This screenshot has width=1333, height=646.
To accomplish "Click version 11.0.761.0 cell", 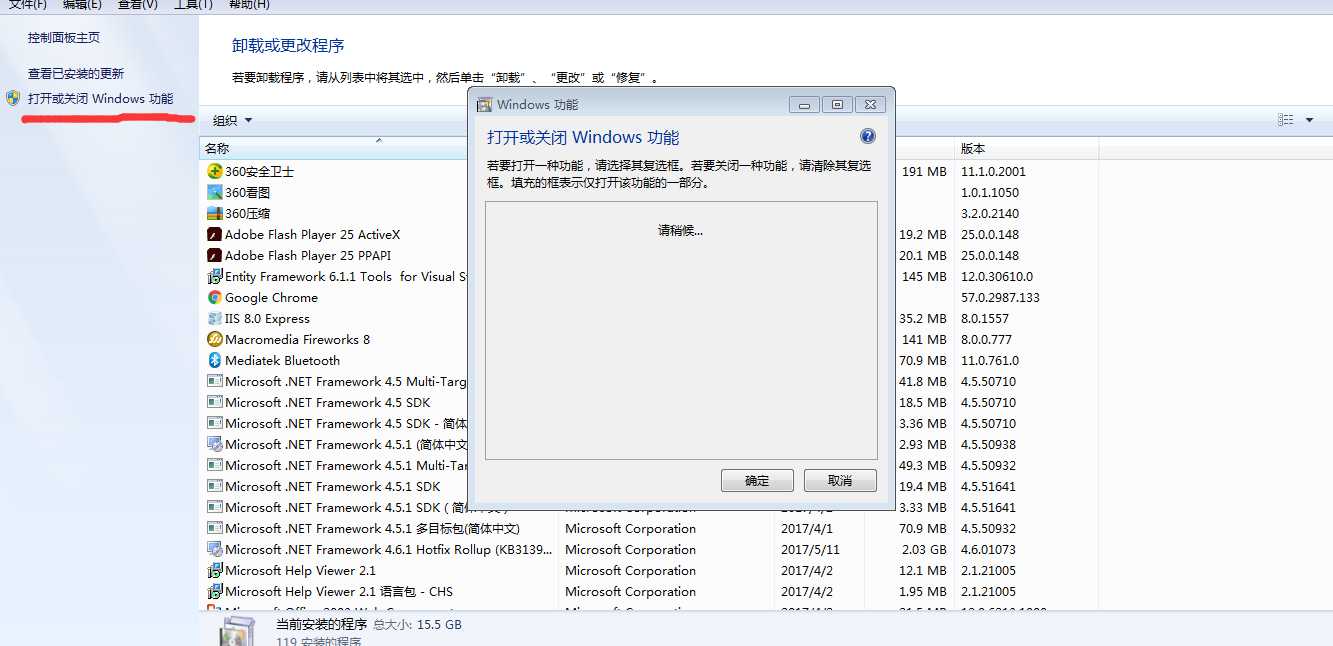I will pos(990,360).
